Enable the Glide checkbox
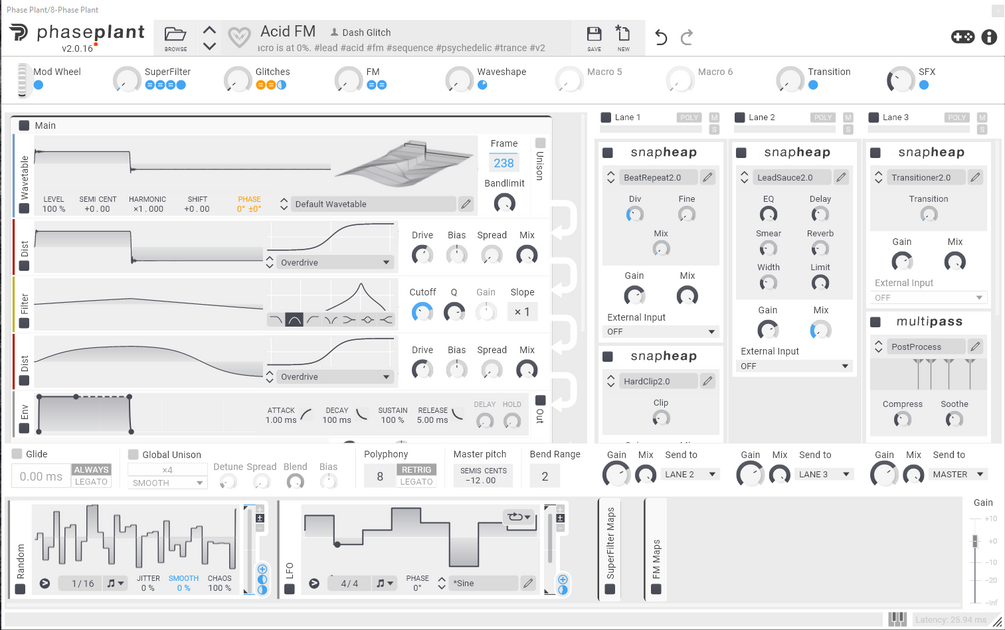The image size is (1005, 630). [x=17, y=454]
